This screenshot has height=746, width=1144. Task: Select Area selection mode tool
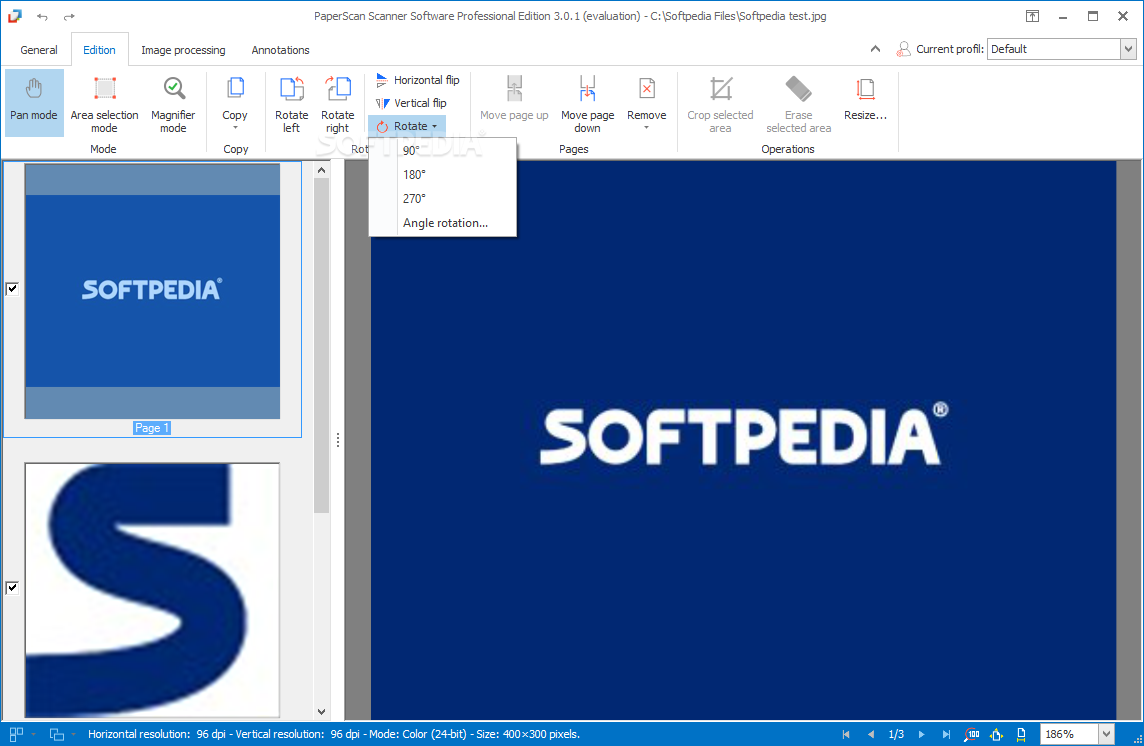point(104,102)
